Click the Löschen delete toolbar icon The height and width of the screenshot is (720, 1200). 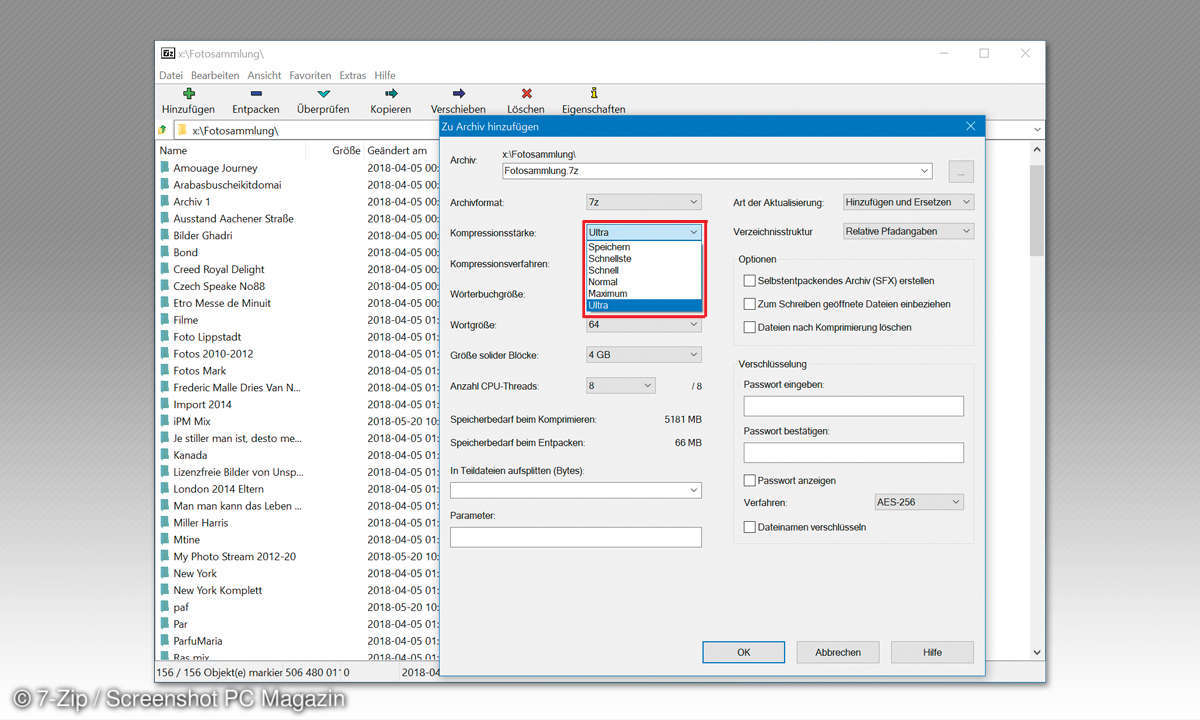pyautogui.click(x=526, y=93)
